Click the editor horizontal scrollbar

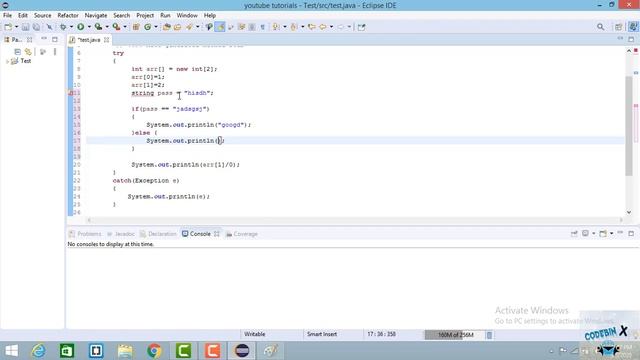coord(355,220)
